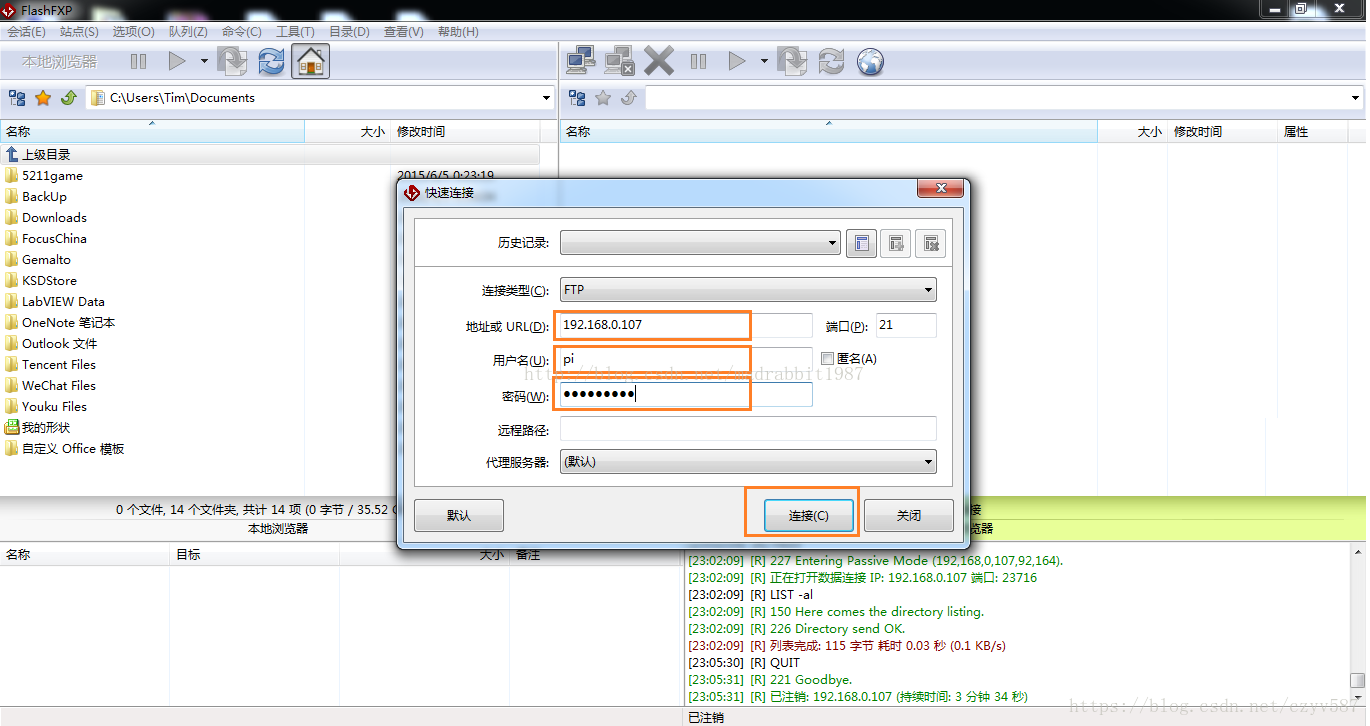Refresh the local browser pane

click(271, 62)
